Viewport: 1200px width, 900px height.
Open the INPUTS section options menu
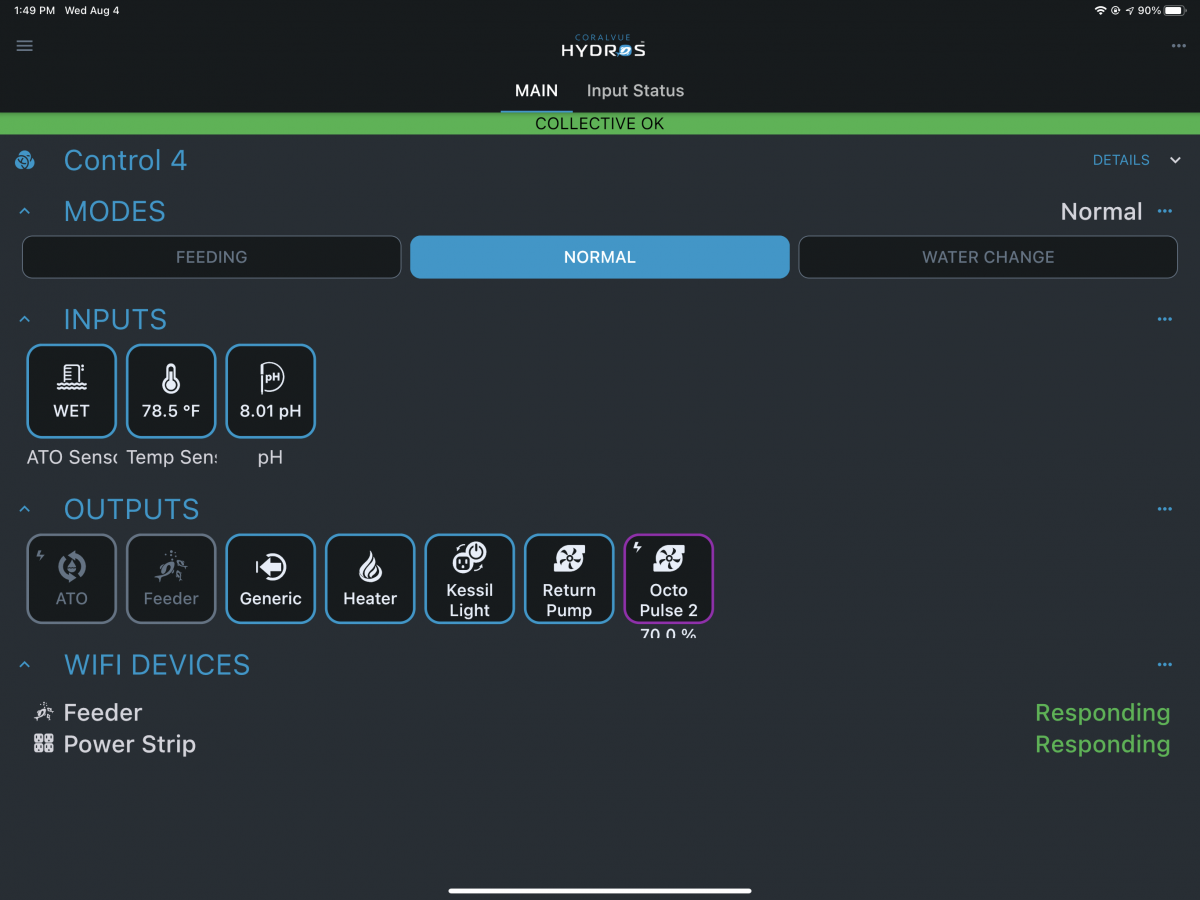[x=1164, y=319]
